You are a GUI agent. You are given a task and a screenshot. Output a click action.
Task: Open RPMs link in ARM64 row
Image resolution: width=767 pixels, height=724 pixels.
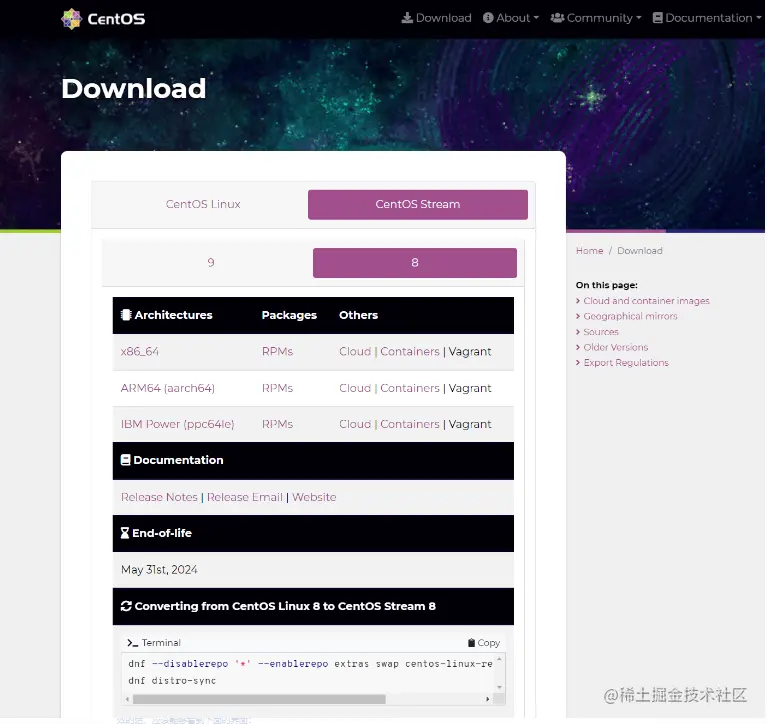(x=277, y=388)
